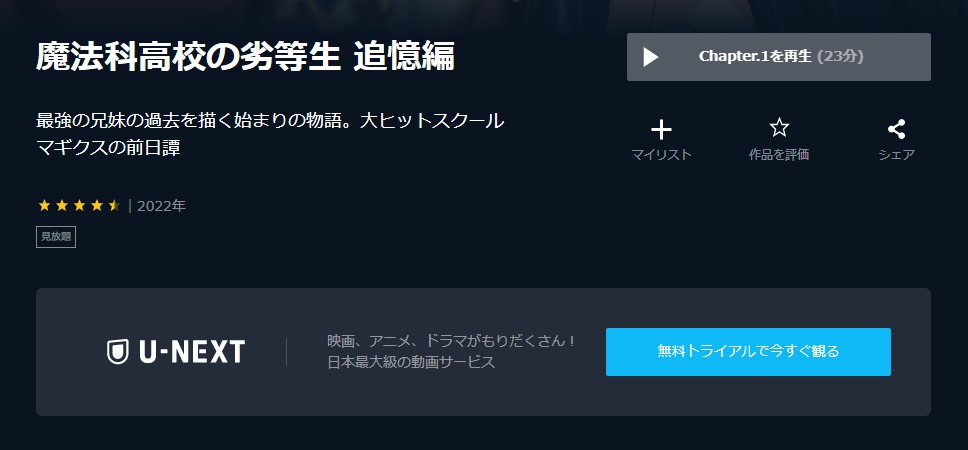Screen dimensions: 968x450
Task: Click the title 魔法科高校の劣等生 追憶編
Action: tap(246, 56)
